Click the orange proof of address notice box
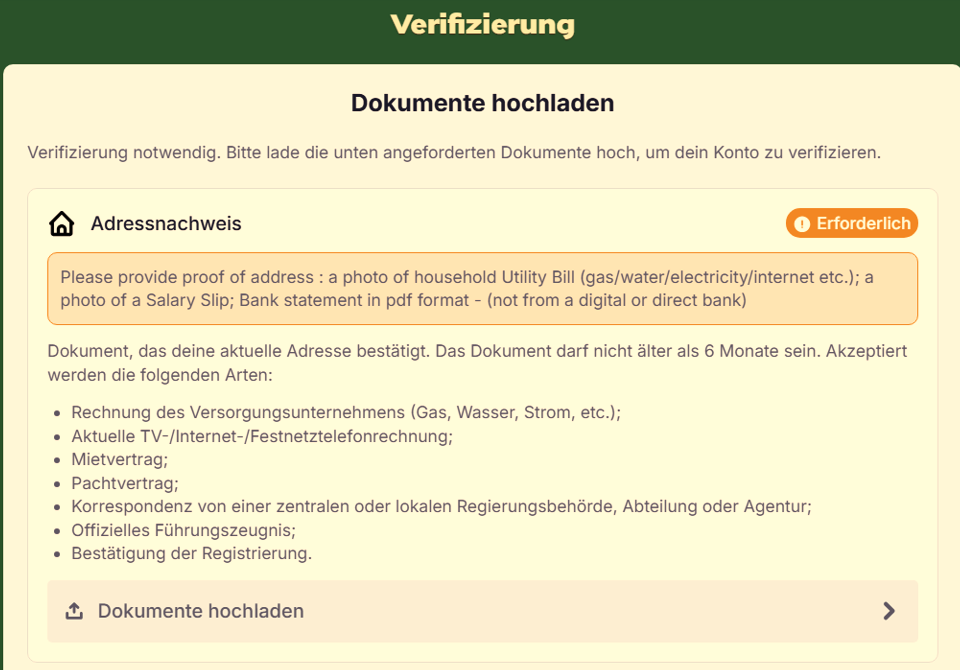 (482, 290)
